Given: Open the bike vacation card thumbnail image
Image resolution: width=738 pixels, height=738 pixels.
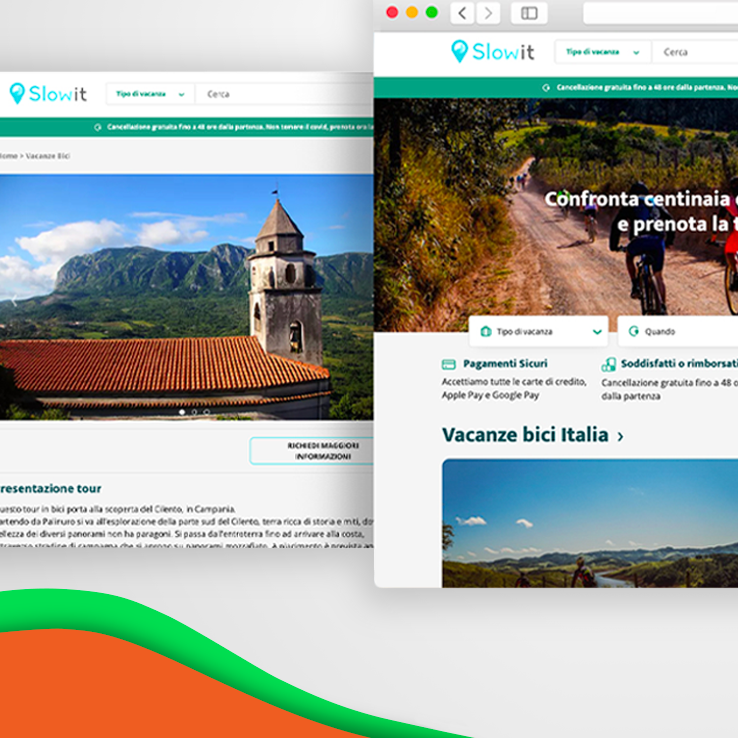Looking at the screenshot, I should pyautogui.click(x=590, y=523).
